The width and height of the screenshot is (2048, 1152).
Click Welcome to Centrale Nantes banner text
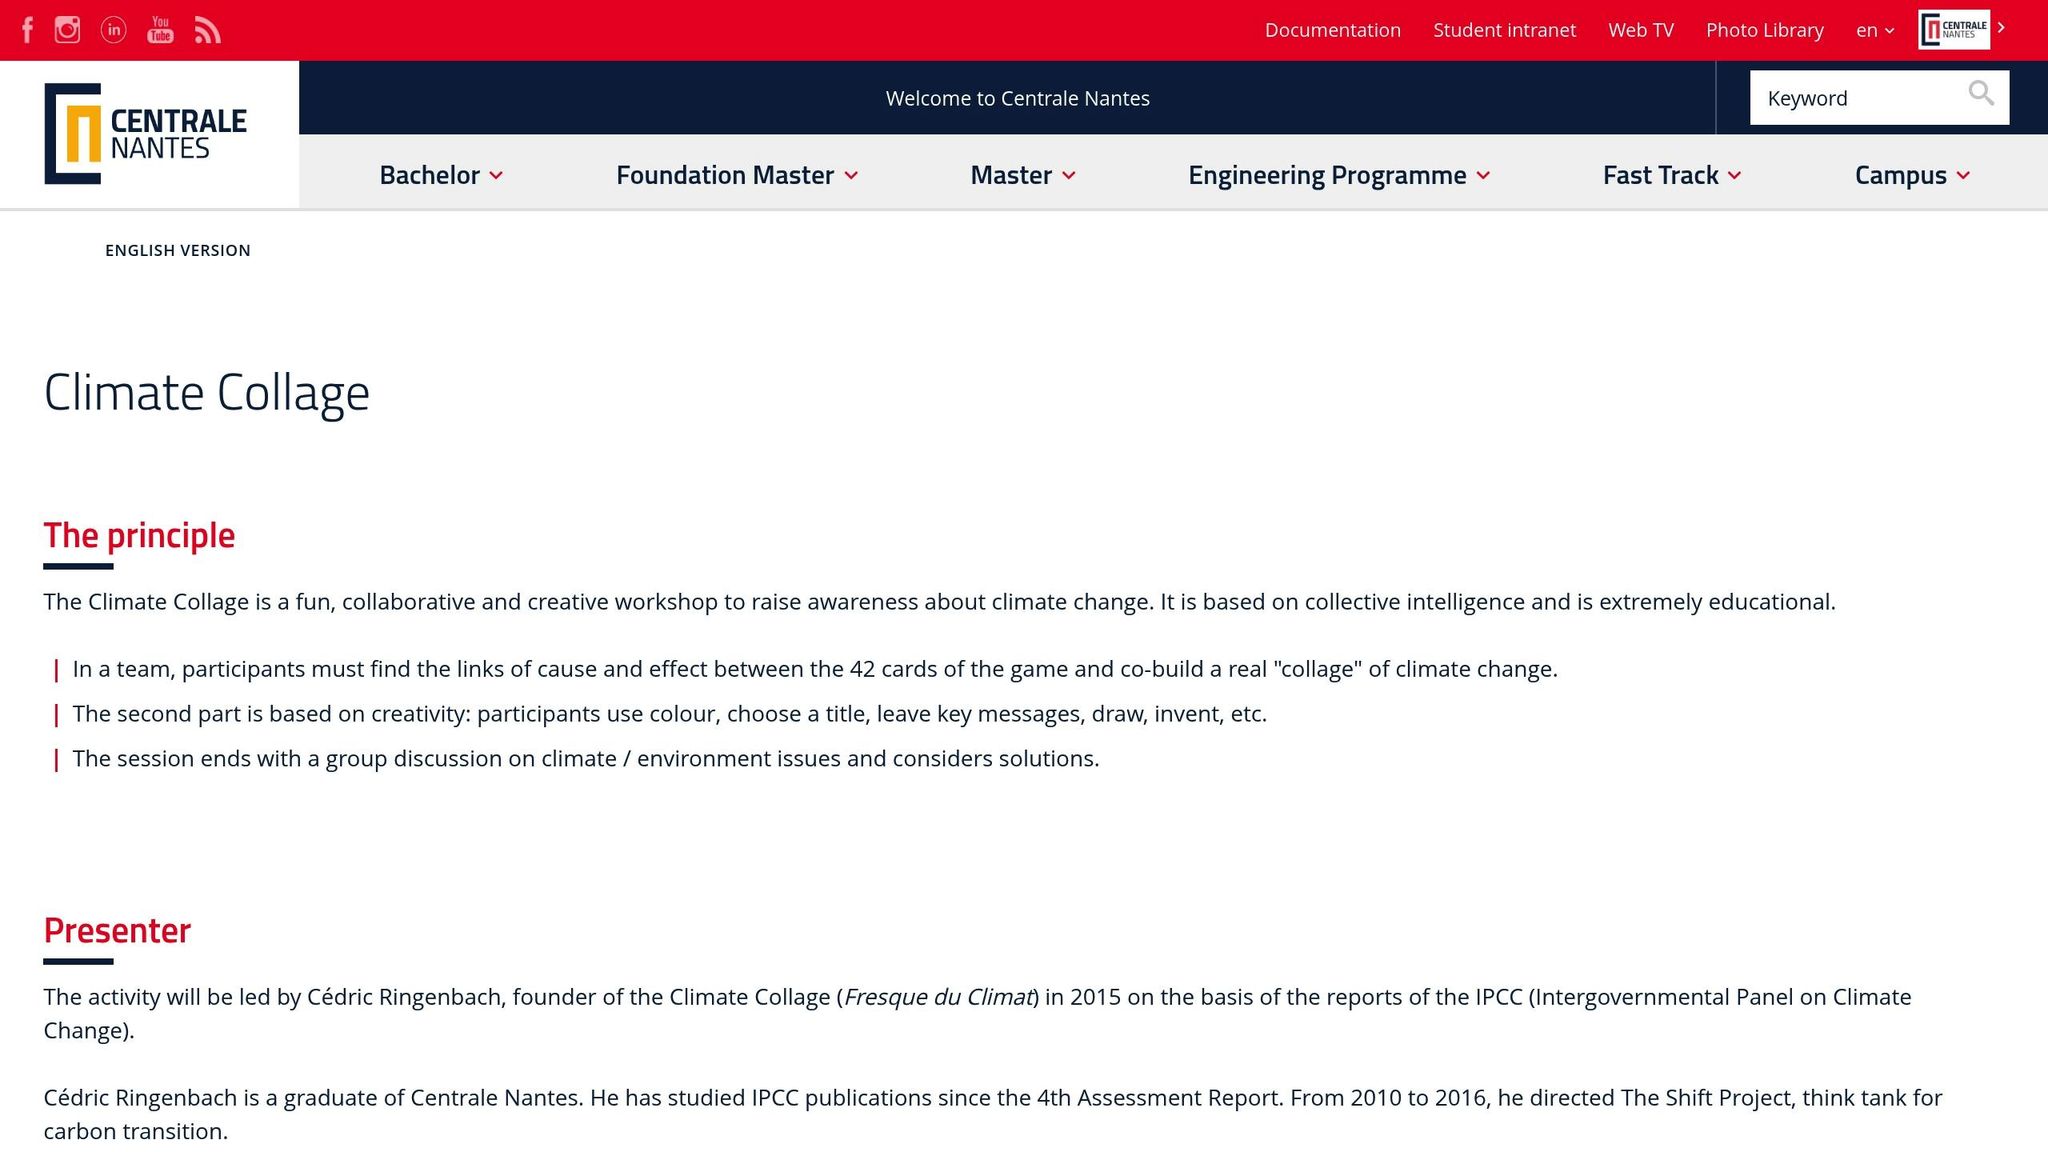point(1017,98)
